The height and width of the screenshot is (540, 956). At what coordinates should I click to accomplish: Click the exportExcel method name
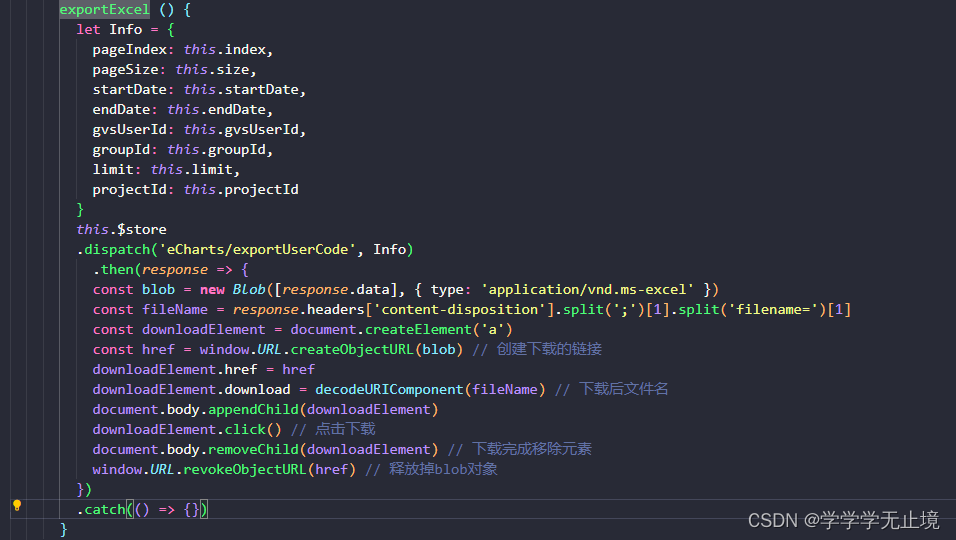[104, 9]
